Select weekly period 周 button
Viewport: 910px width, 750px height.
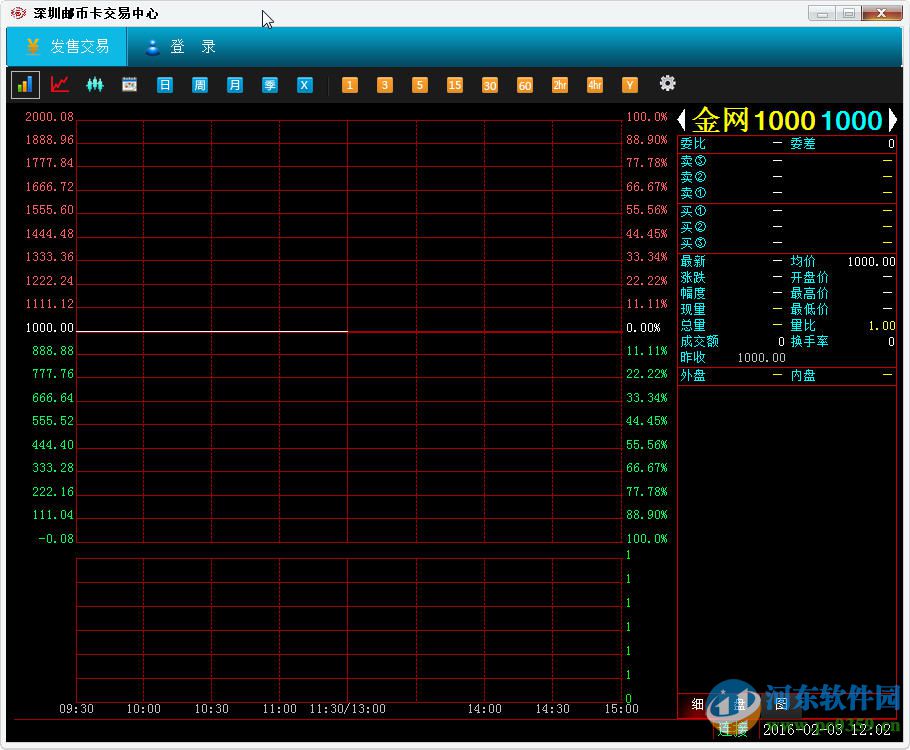pyautogui.click(x=200, y=85)
